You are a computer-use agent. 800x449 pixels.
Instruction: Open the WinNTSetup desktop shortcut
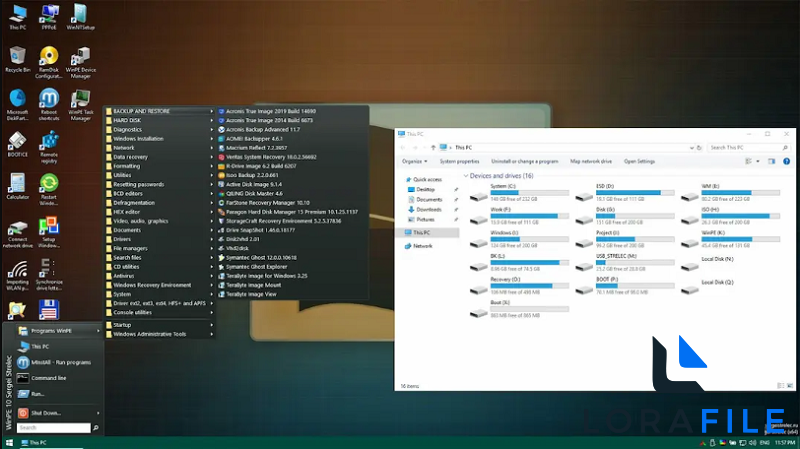coord(80,17)
